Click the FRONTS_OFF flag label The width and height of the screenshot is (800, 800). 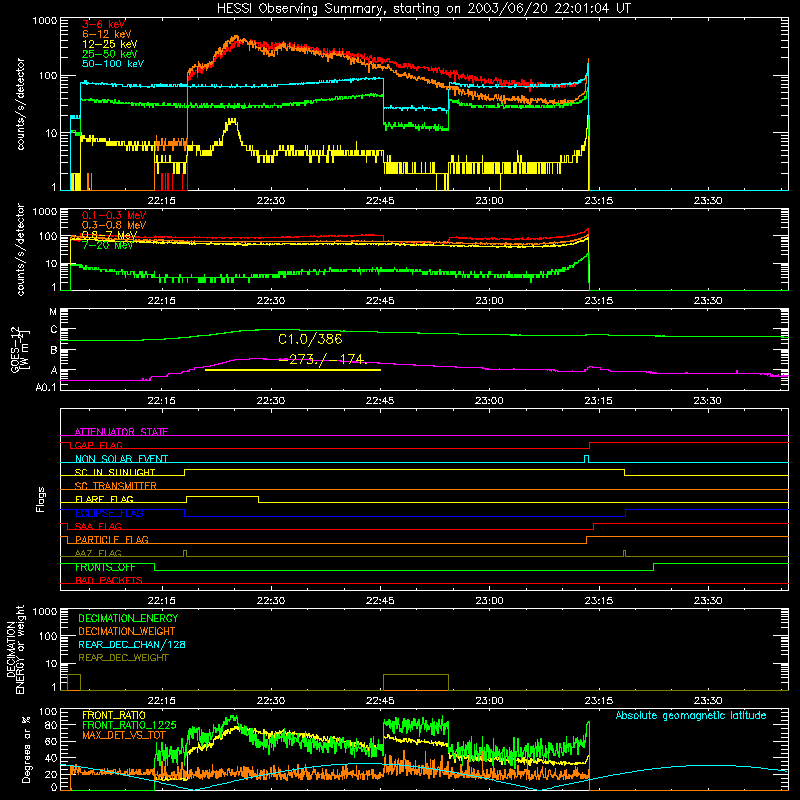(105, 567)
